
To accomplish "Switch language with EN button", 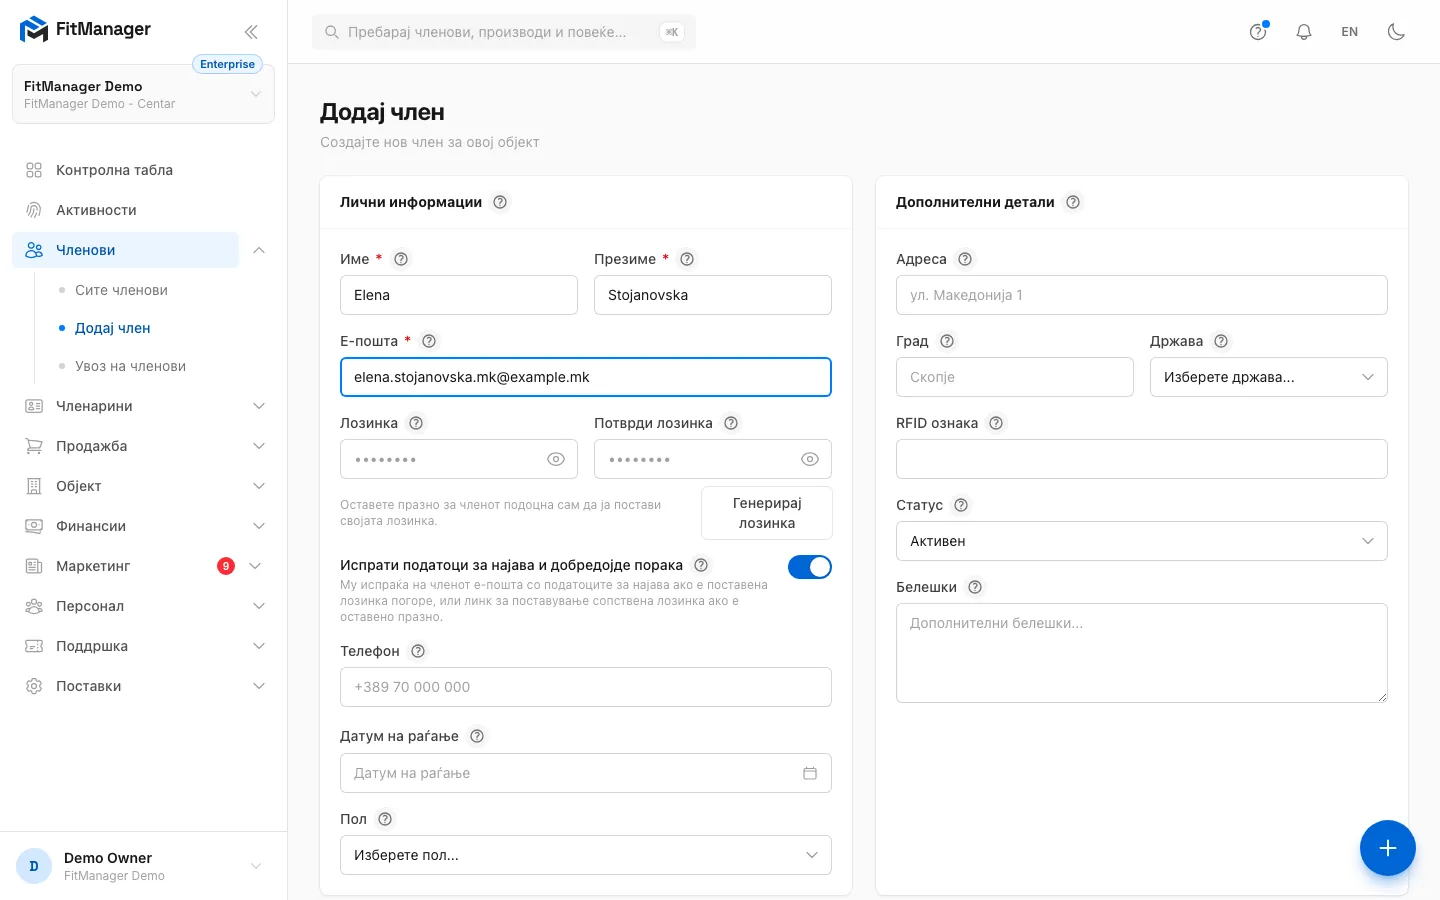I will click(1350, 32).
